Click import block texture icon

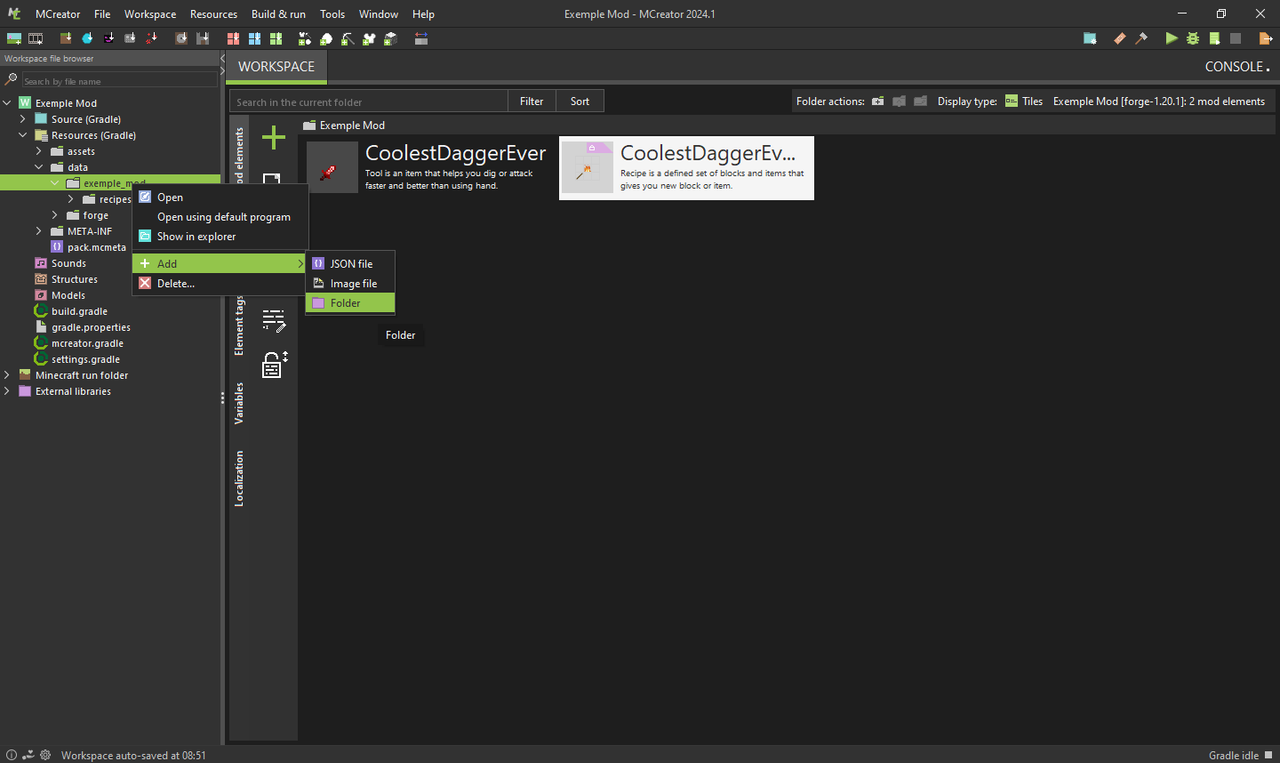click(x=66, y=38)
